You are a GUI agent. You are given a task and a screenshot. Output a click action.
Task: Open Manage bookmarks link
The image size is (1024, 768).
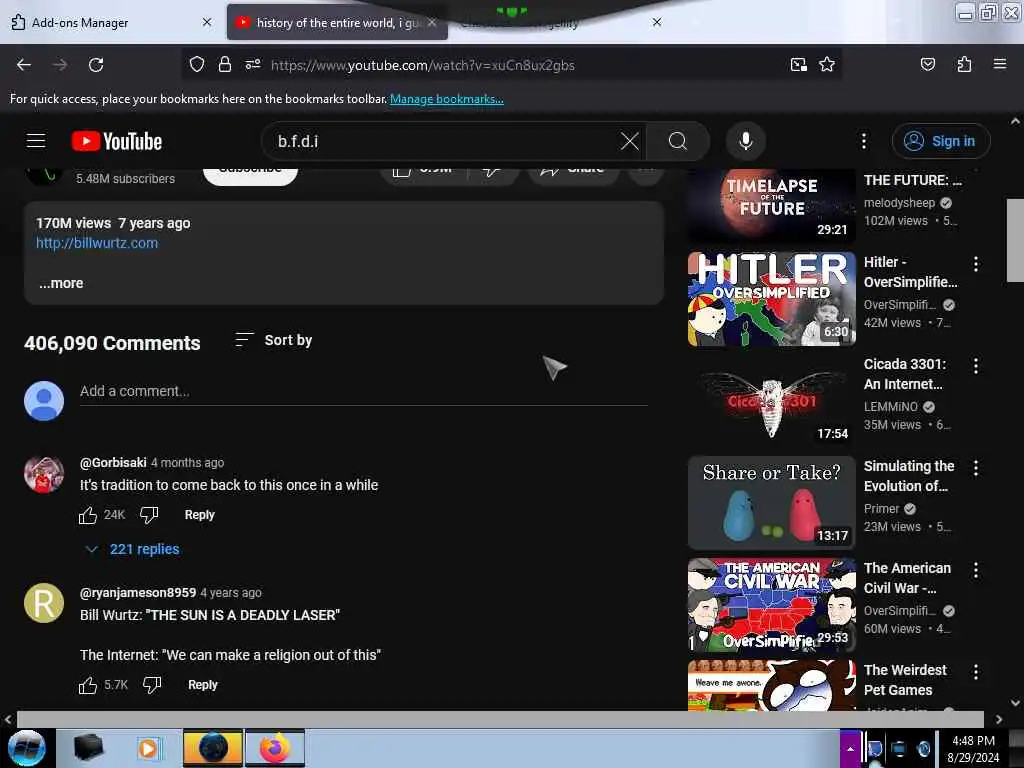447,99
